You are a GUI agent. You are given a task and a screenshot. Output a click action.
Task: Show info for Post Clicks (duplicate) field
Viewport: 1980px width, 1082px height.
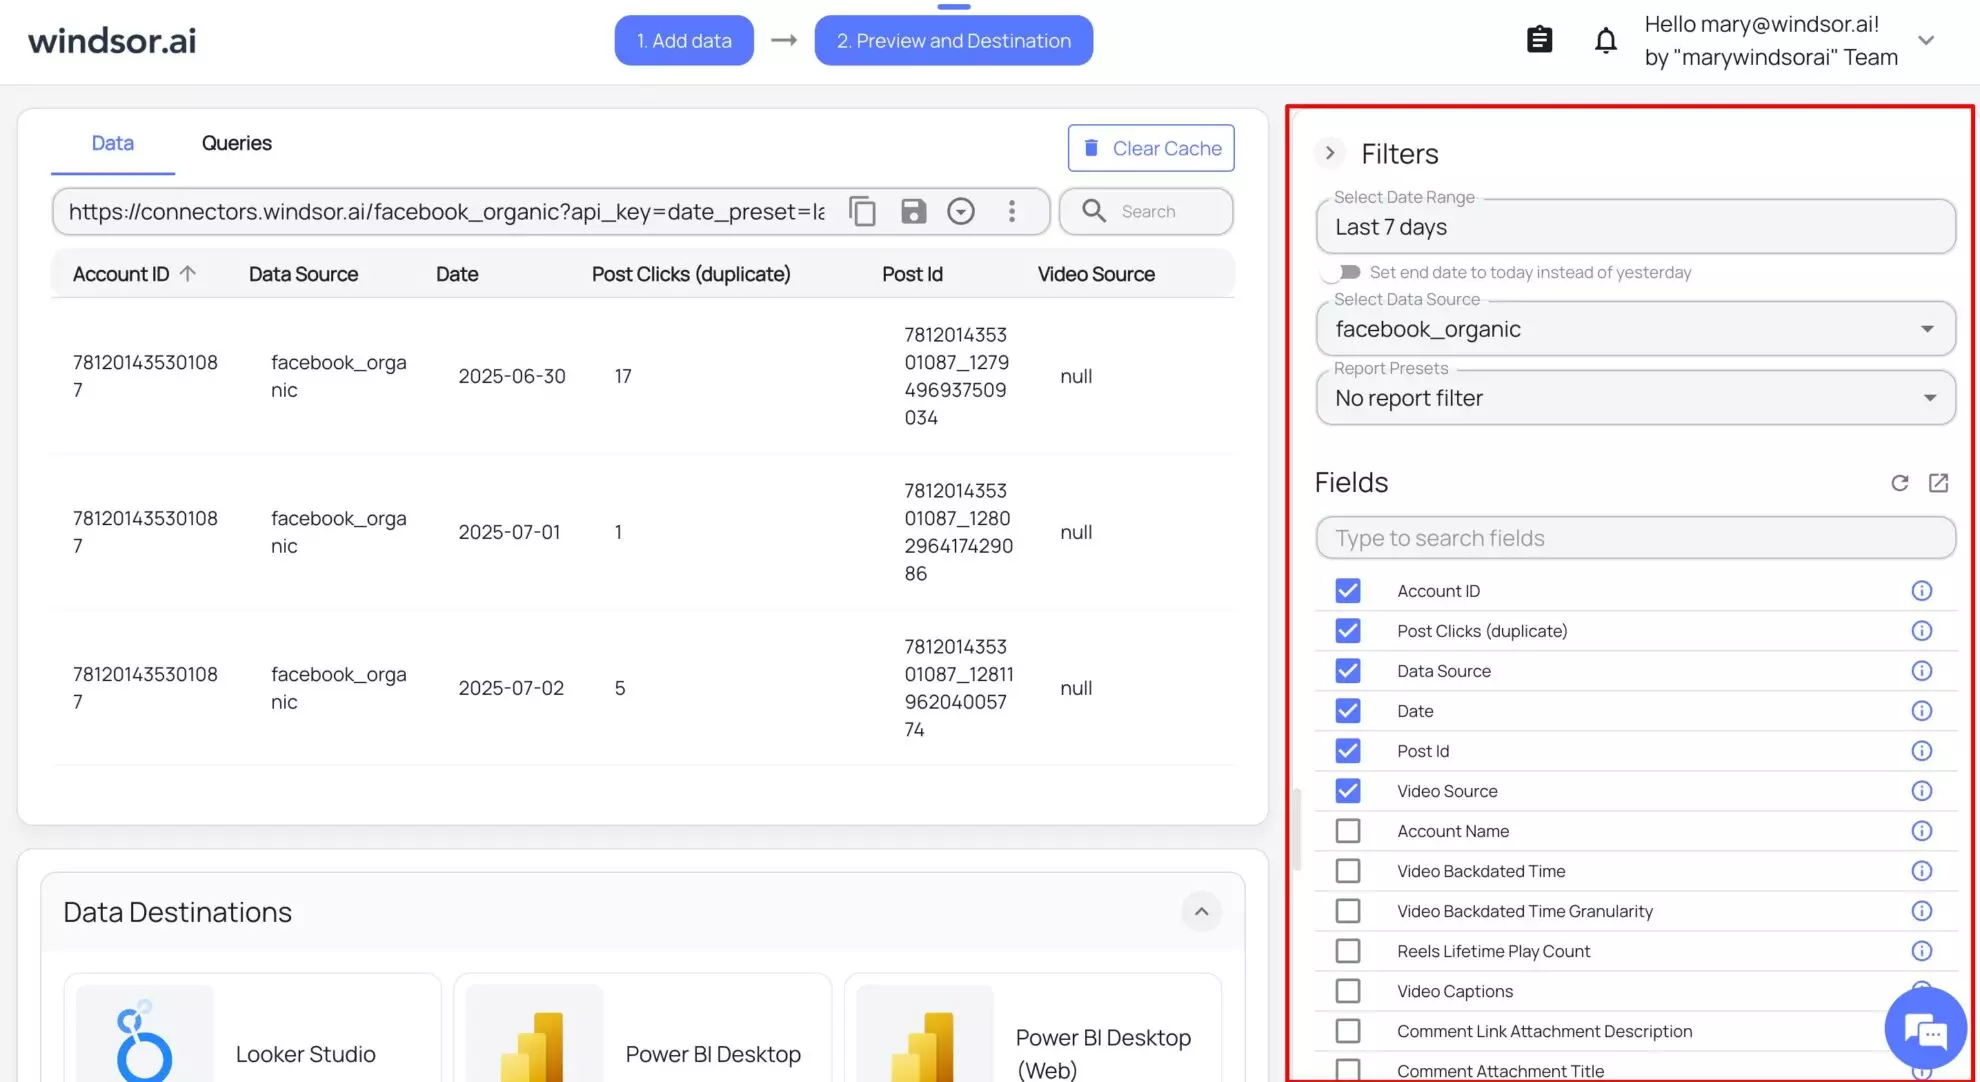coord(1921,631)
